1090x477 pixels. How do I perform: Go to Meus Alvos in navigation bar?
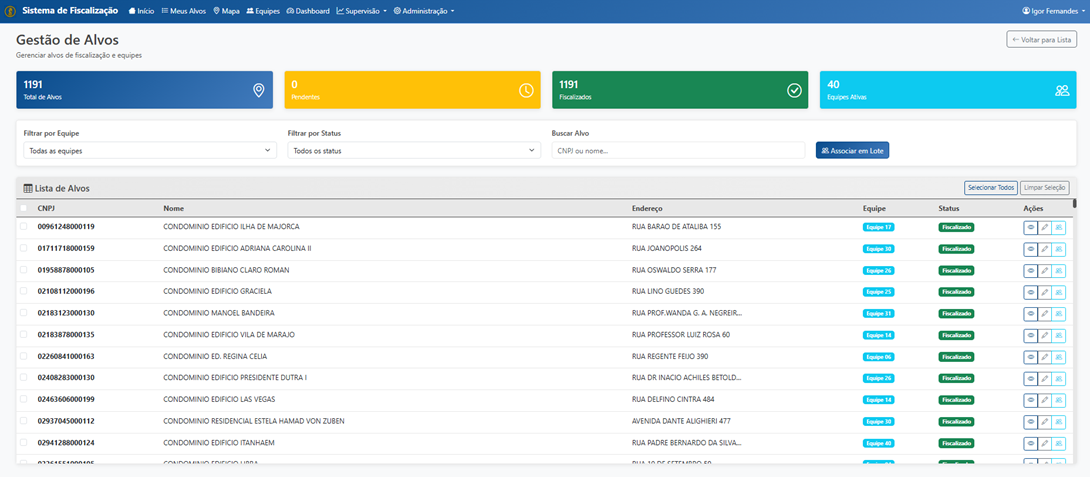coord(184,10)
